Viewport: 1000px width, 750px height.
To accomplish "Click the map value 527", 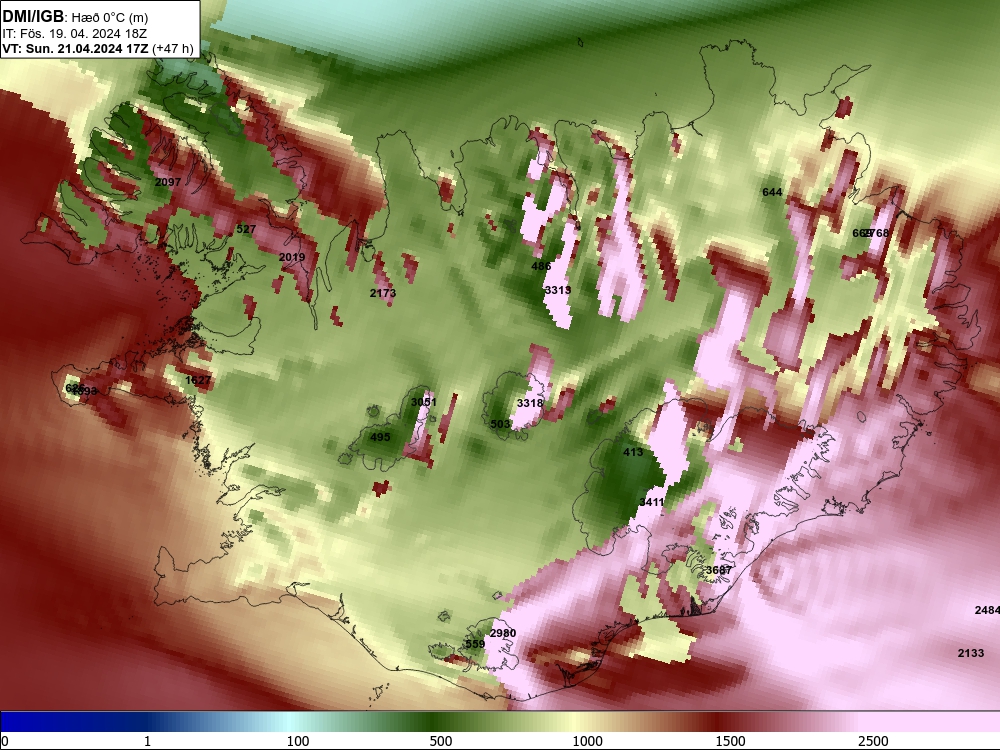I will pos(246,229).
